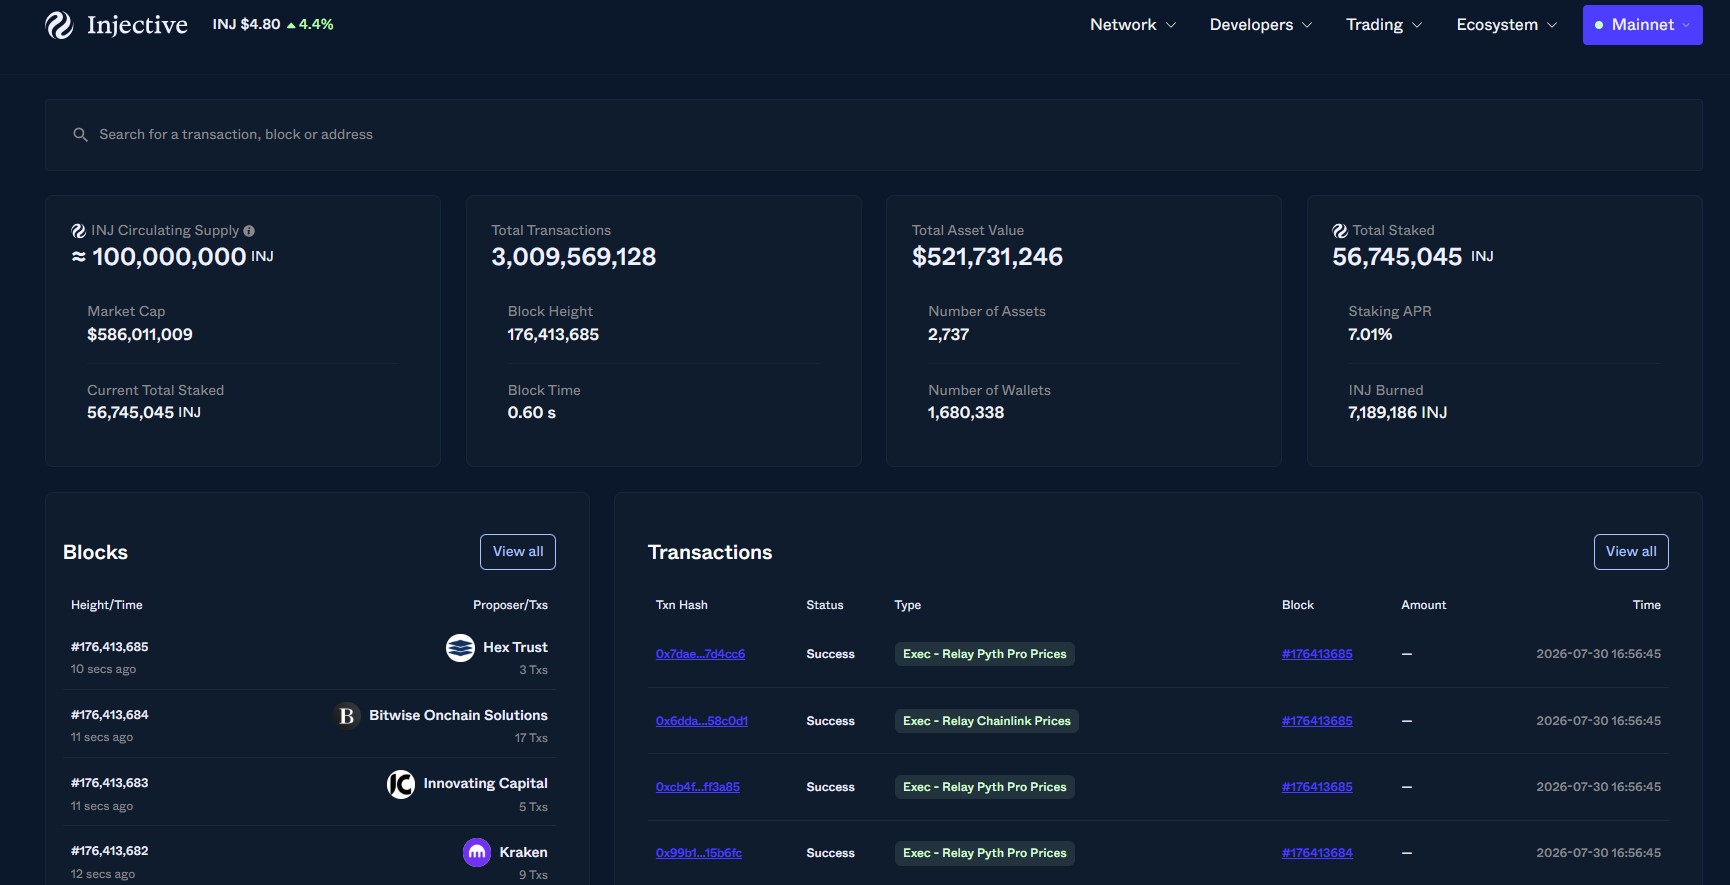Open transaction hash 0x99b1...15b6fc
The image size is (1730, 885).
699,853
